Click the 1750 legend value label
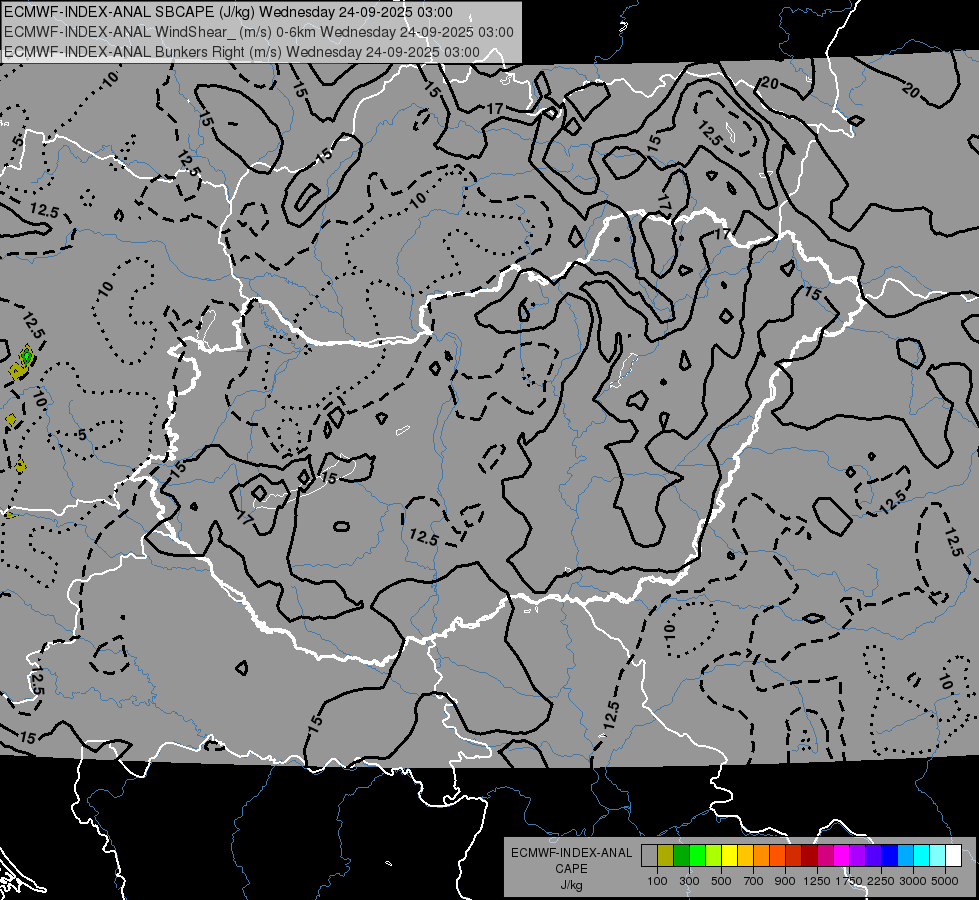979x900 pixels. [849, 881]
